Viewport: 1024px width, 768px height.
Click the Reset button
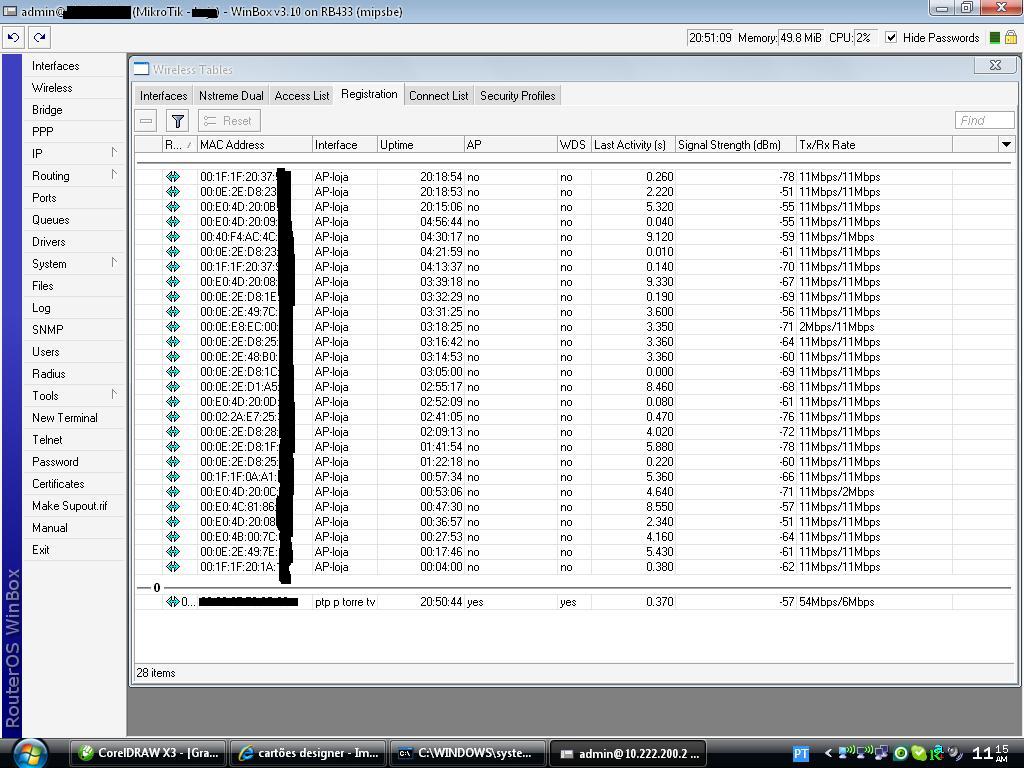229,121
